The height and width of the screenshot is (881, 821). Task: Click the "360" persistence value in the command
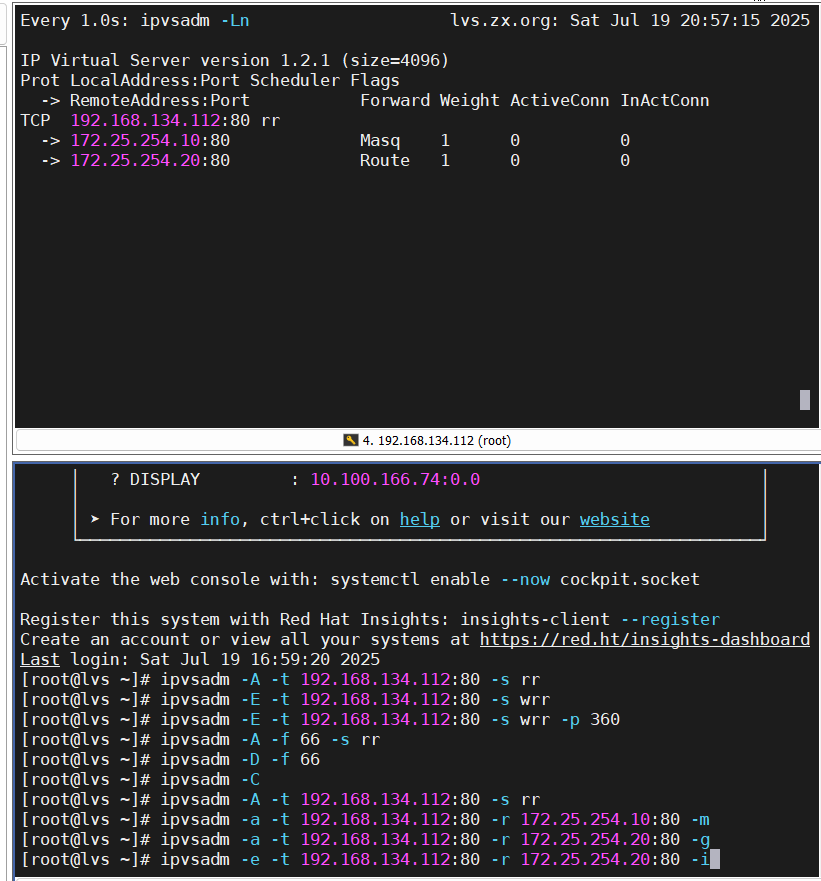605,719
